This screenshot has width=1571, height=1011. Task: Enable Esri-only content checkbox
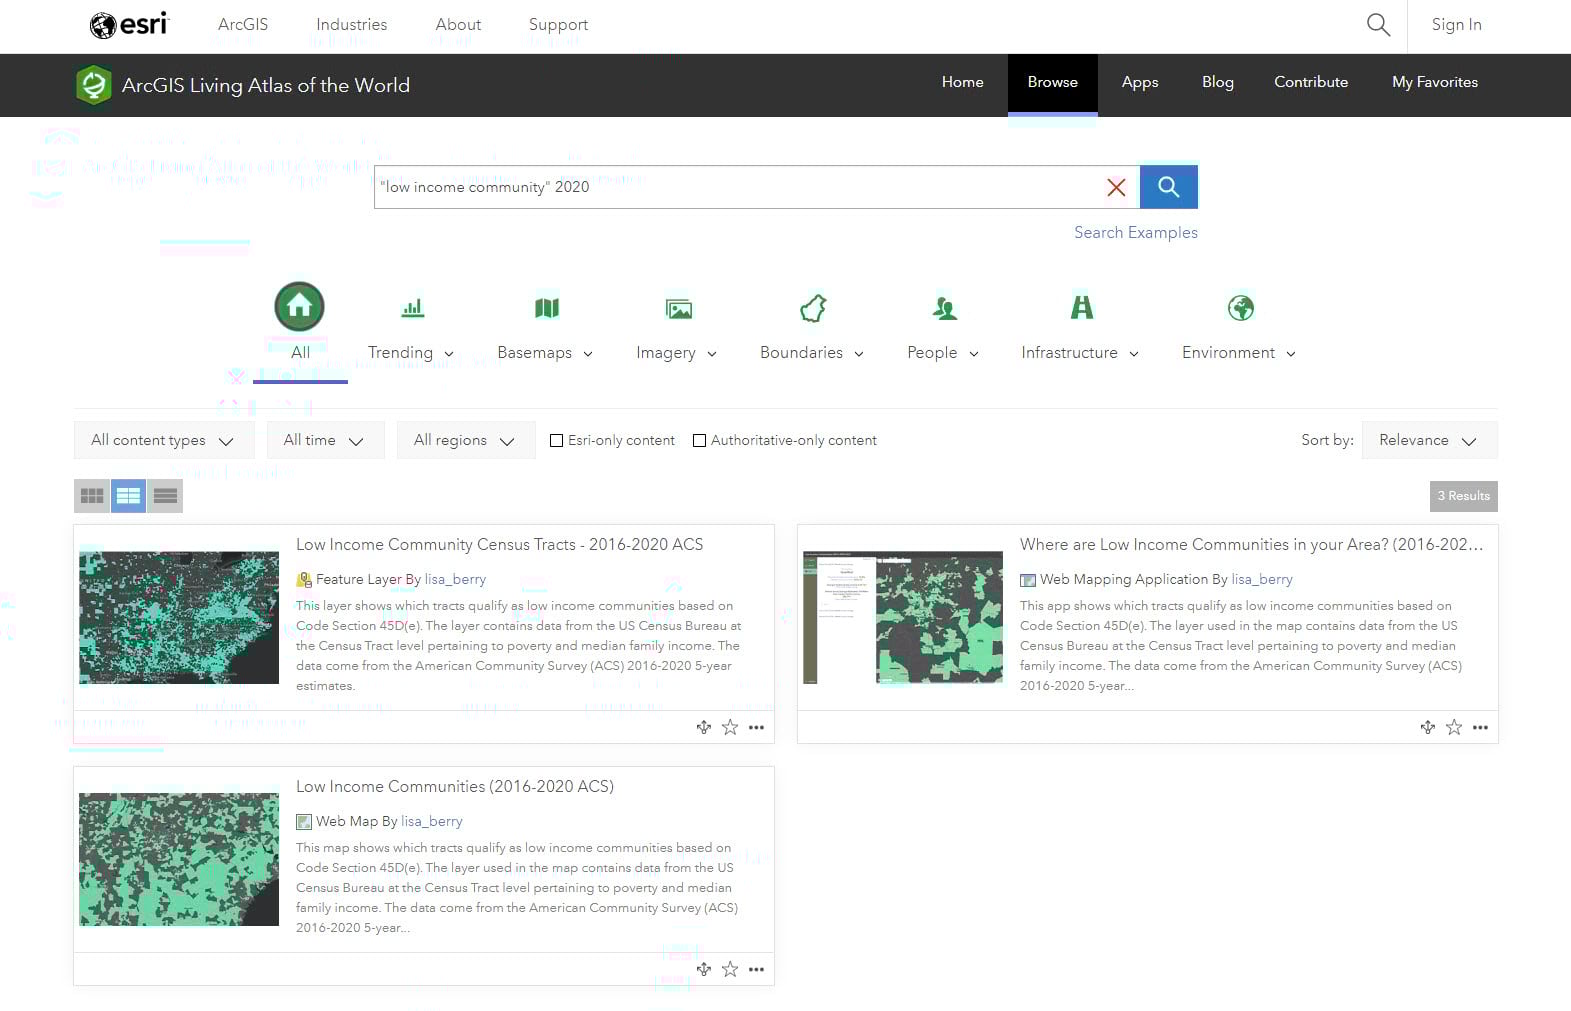(557, 440)
